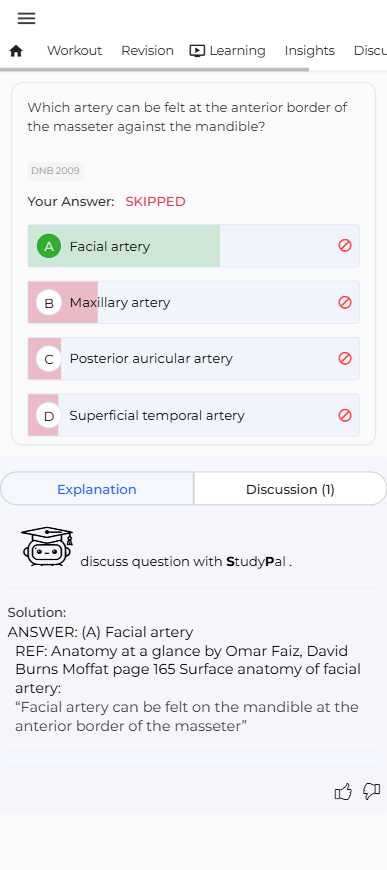This screenshot has height=870, width=387.
Task: Click the thumbs down icon
Action: point(371,791)
